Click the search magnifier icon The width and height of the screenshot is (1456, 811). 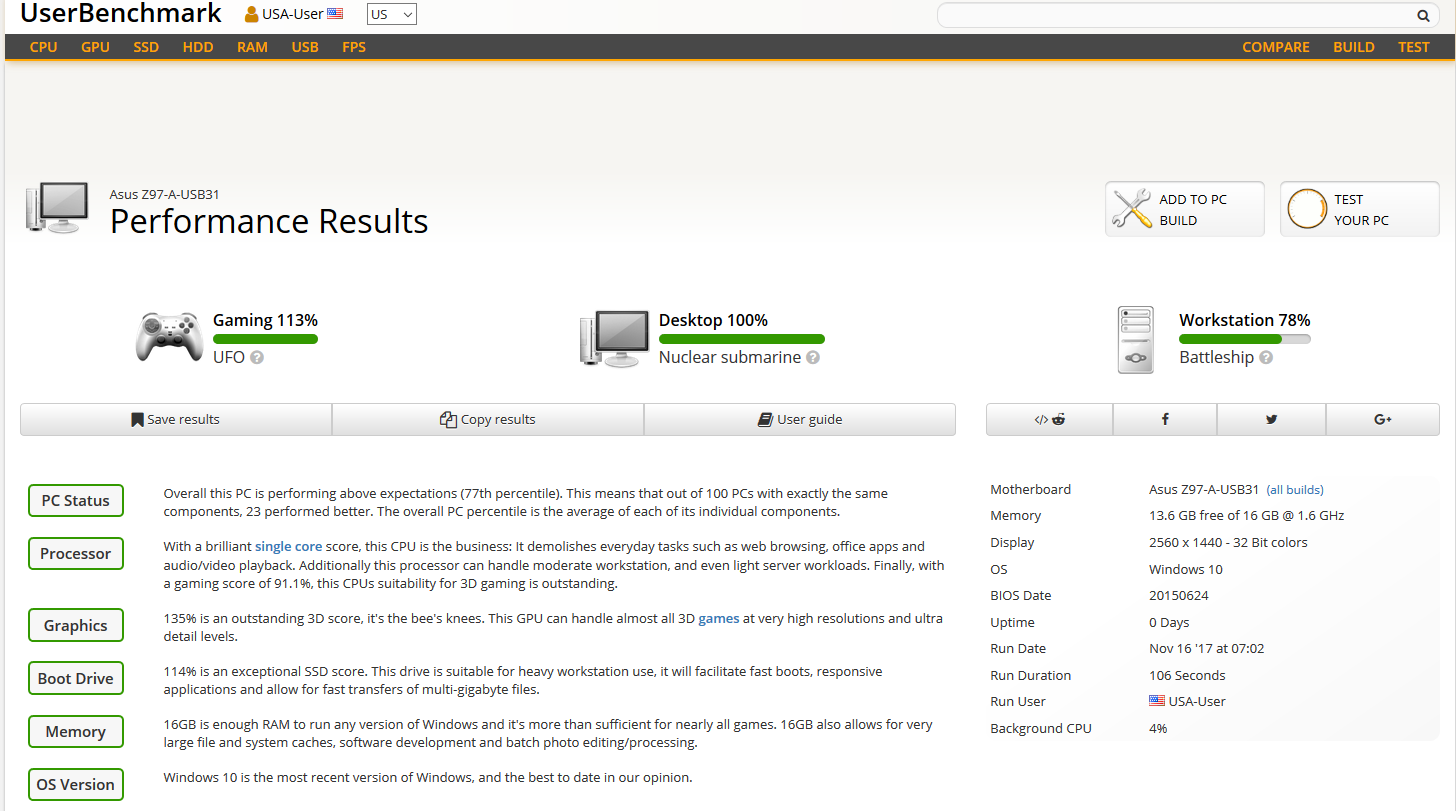pos(1423,15)
